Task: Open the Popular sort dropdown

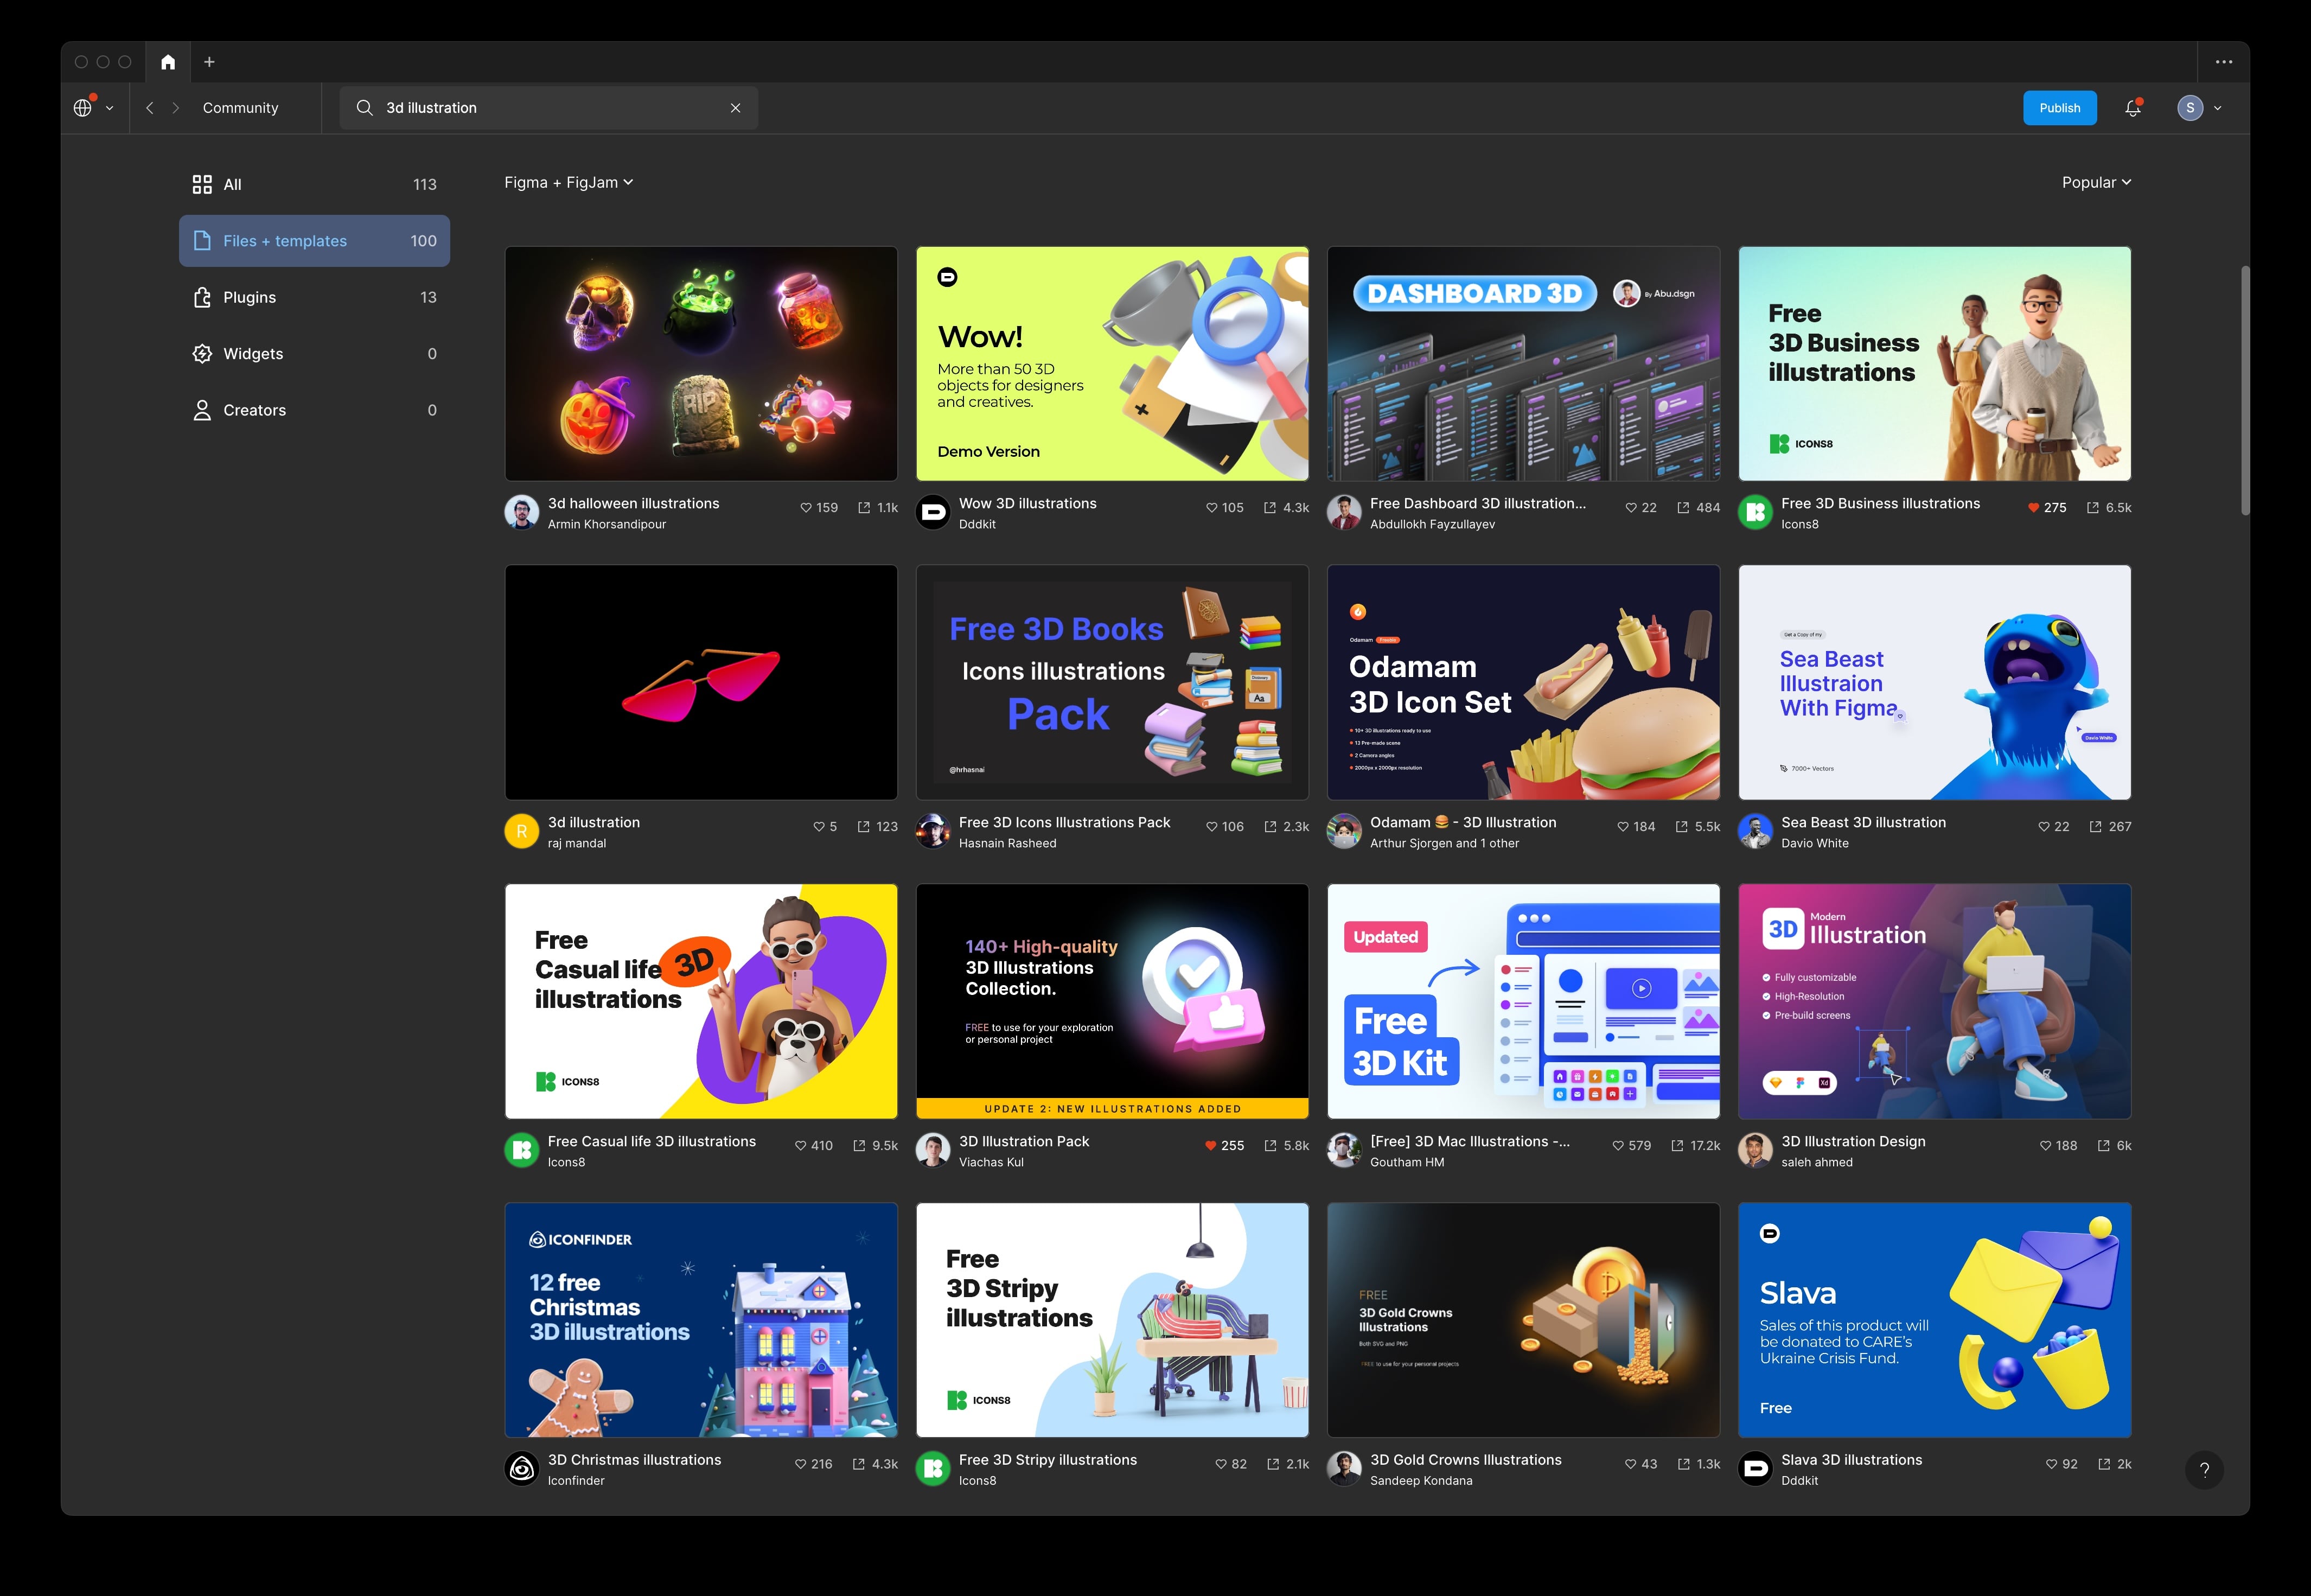Action: point(2096,182)
